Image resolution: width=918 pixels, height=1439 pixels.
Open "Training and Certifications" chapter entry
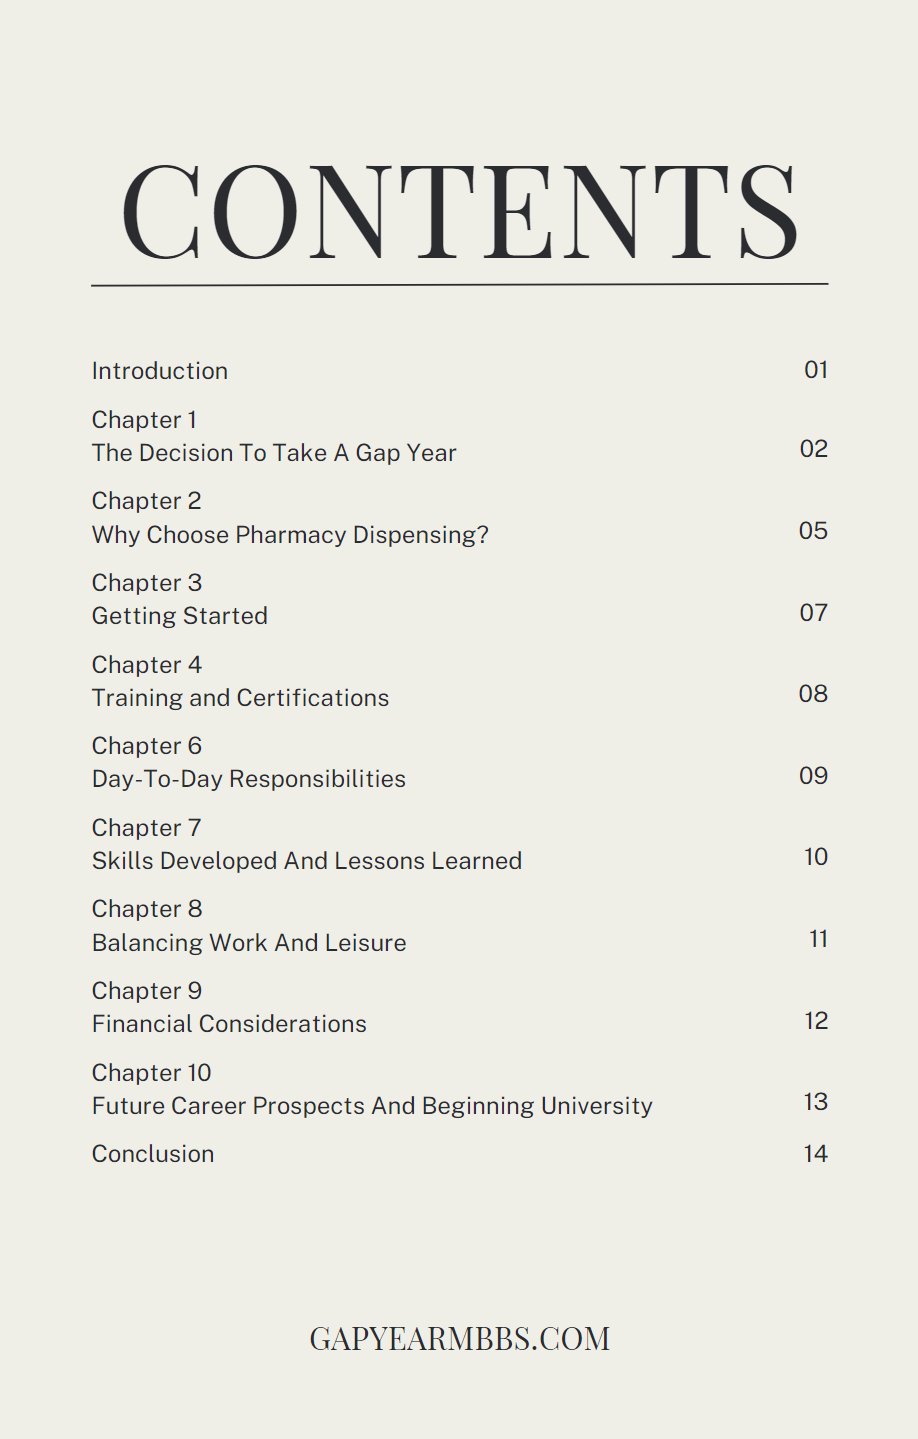(x=240, y=698)
